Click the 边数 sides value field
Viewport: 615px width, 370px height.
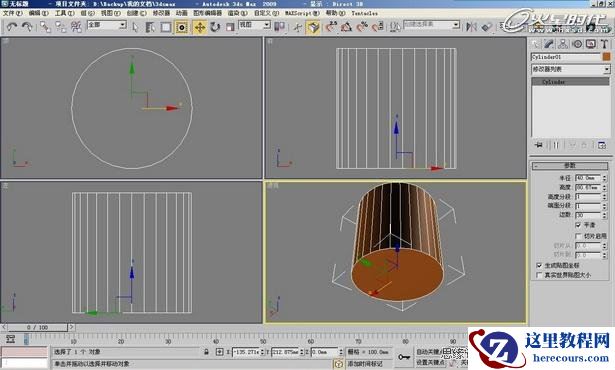pyautogui.click(x=588, y=215)
